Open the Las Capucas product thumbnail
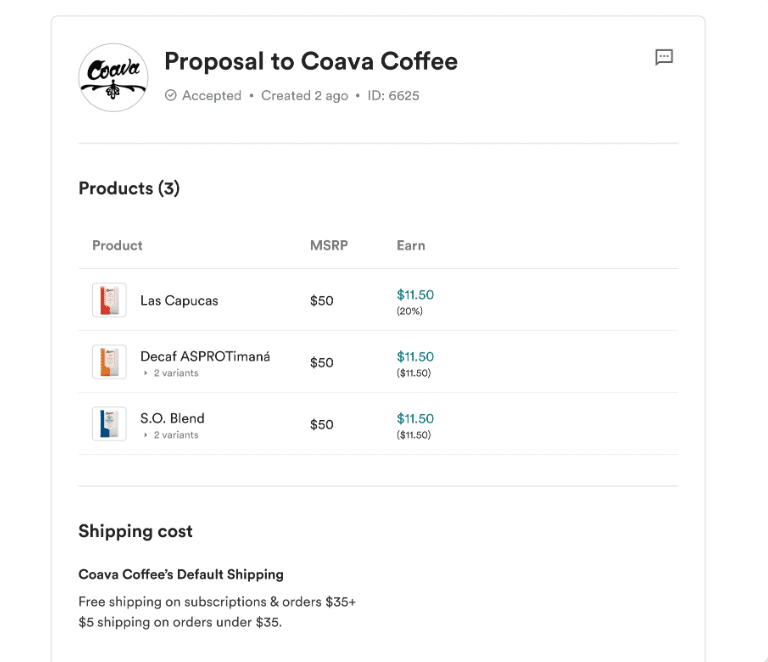768x662 pixels. click(x=109, y=300)
